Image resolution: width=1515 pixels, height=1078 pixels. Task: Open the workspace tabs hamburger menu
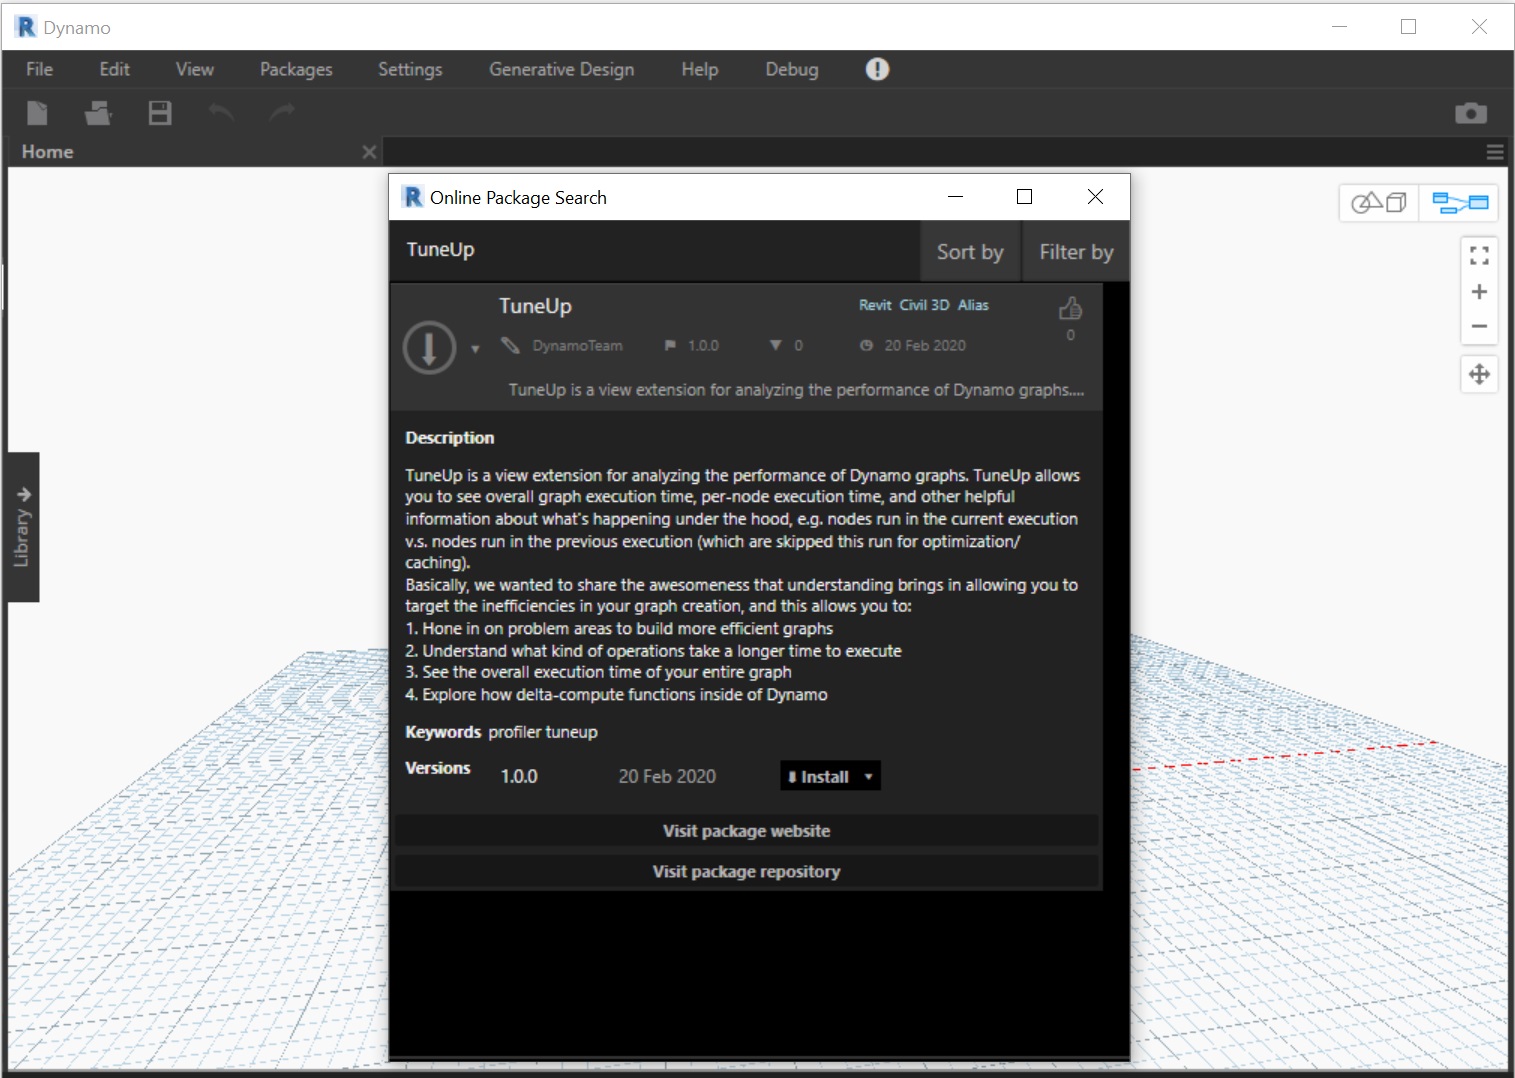[x=1495, y=152]
